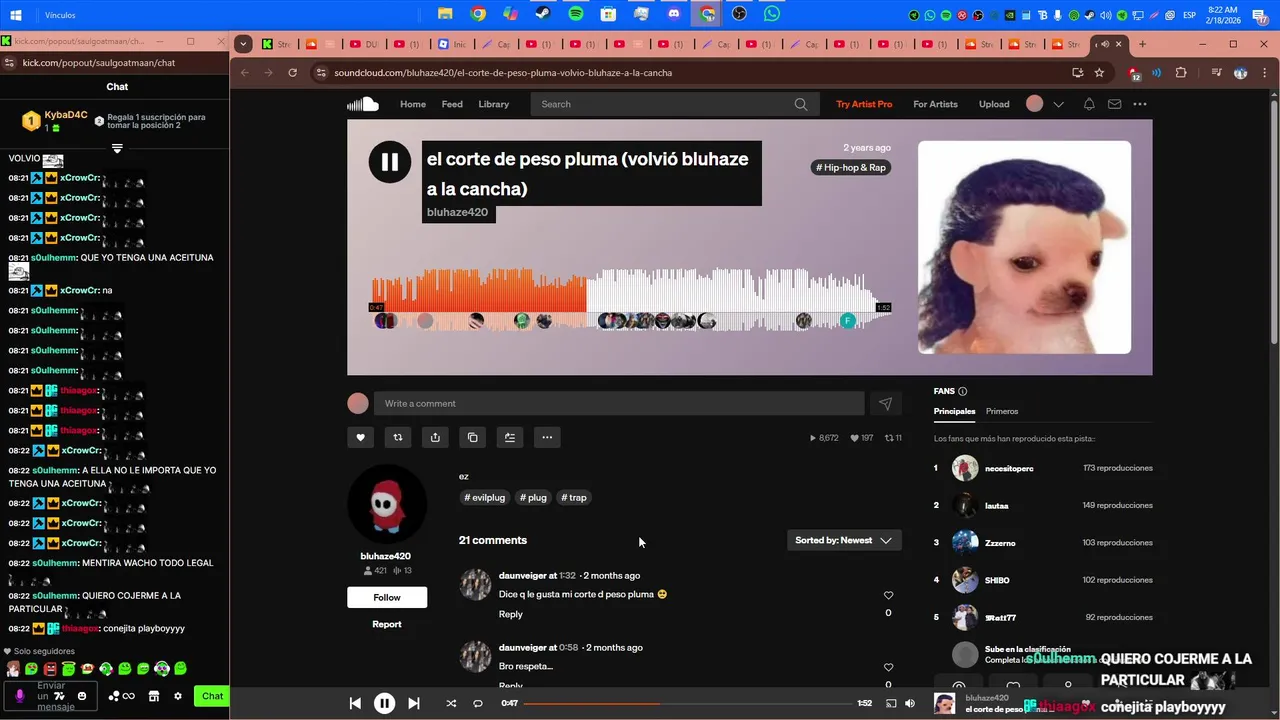Click the '# Hip-hop & Rap' genre tag
This screenshot has width=1280, height=720.
[x=851, y=168]
